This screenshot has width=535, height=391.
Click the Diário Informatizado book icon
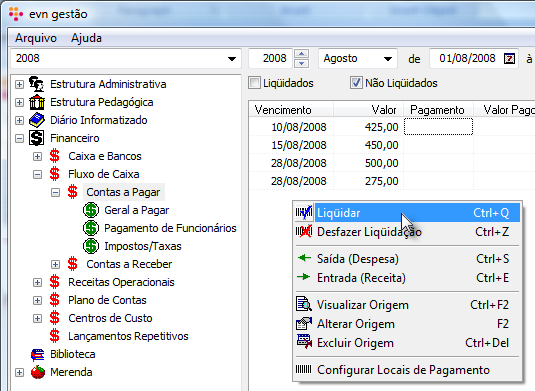[37, 120]
